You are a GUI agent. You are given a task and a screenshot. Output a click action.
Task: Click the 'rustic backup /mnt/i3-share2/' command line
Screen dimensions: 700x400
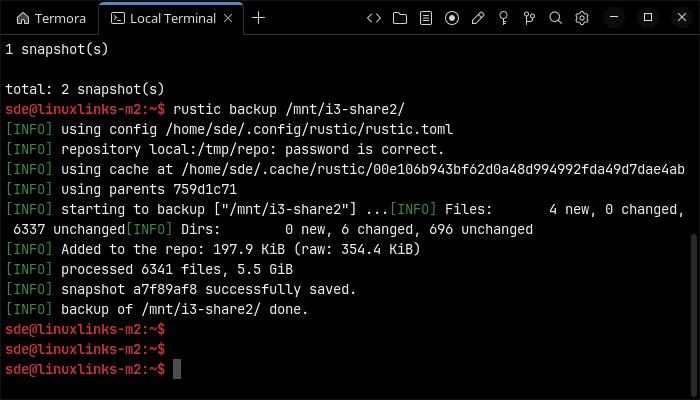pyautogui.click(x=288, y=109)
